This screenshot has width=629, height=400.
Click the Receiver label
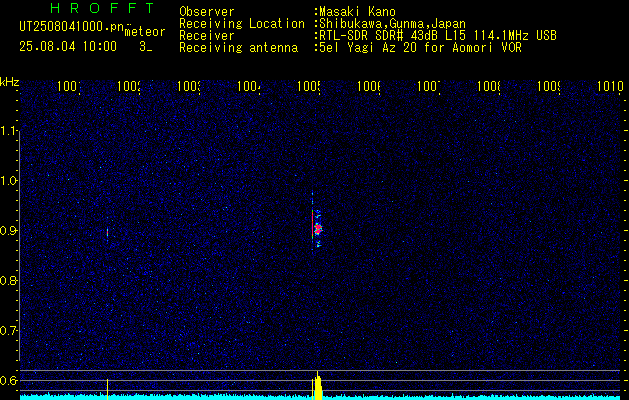tap(207, 36)
